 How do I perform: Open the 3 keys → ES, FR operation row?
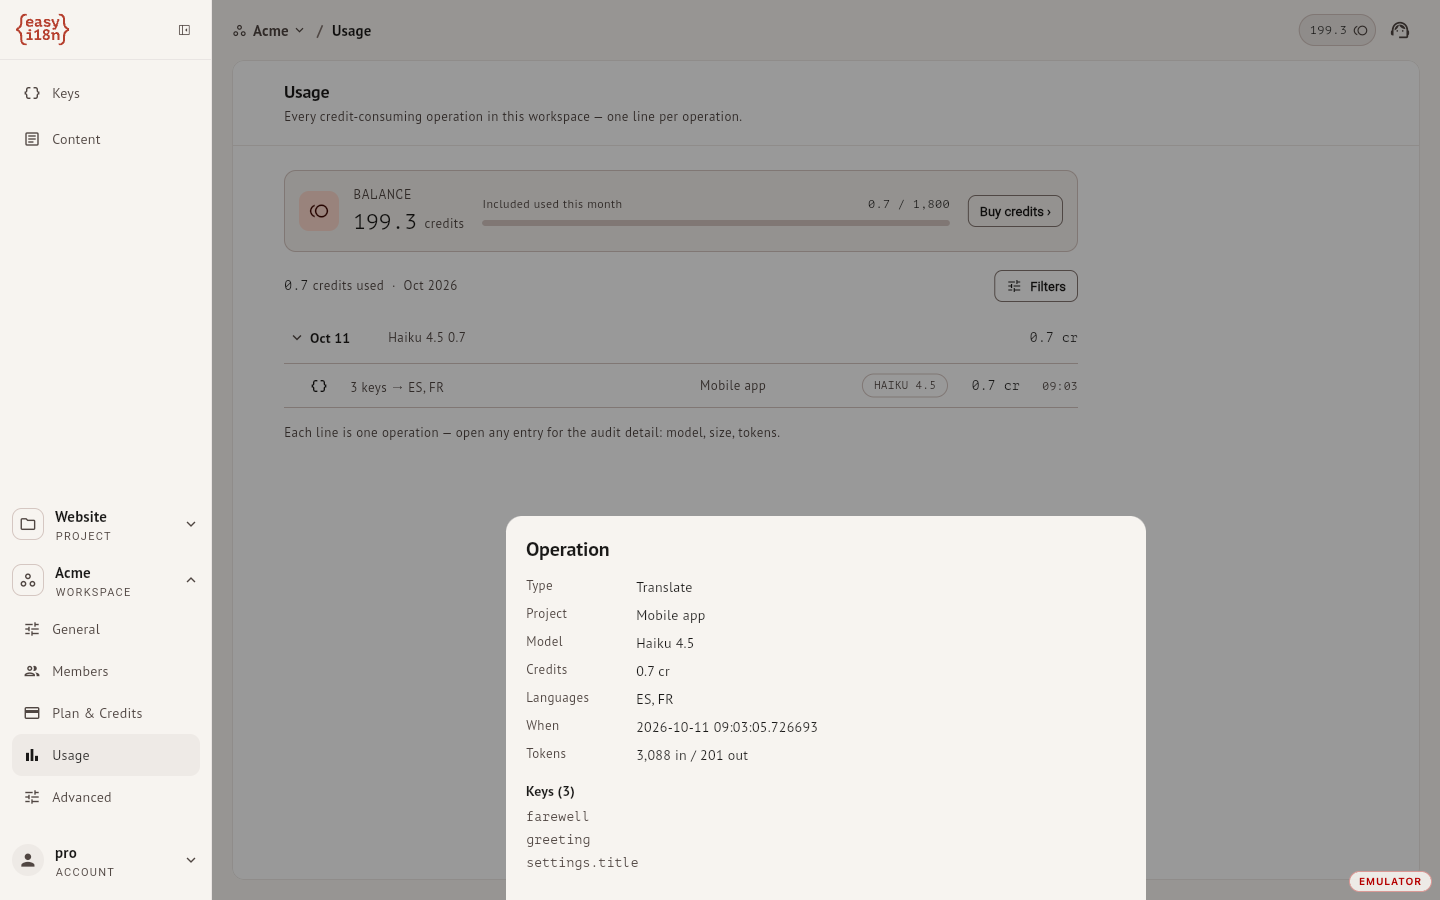pyautogui.click(x=681, y=386)
